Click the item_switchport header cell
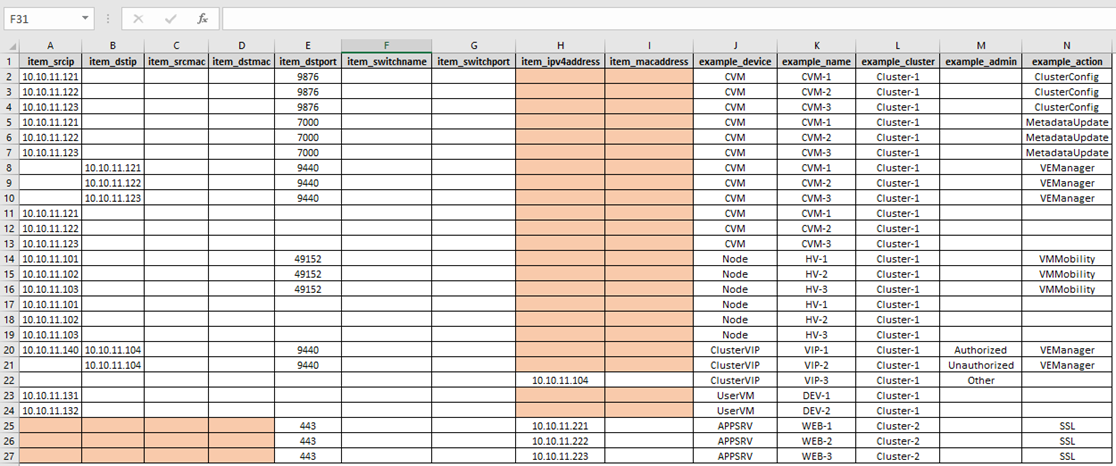The image size is (1116, 466). tap(474, 61)
